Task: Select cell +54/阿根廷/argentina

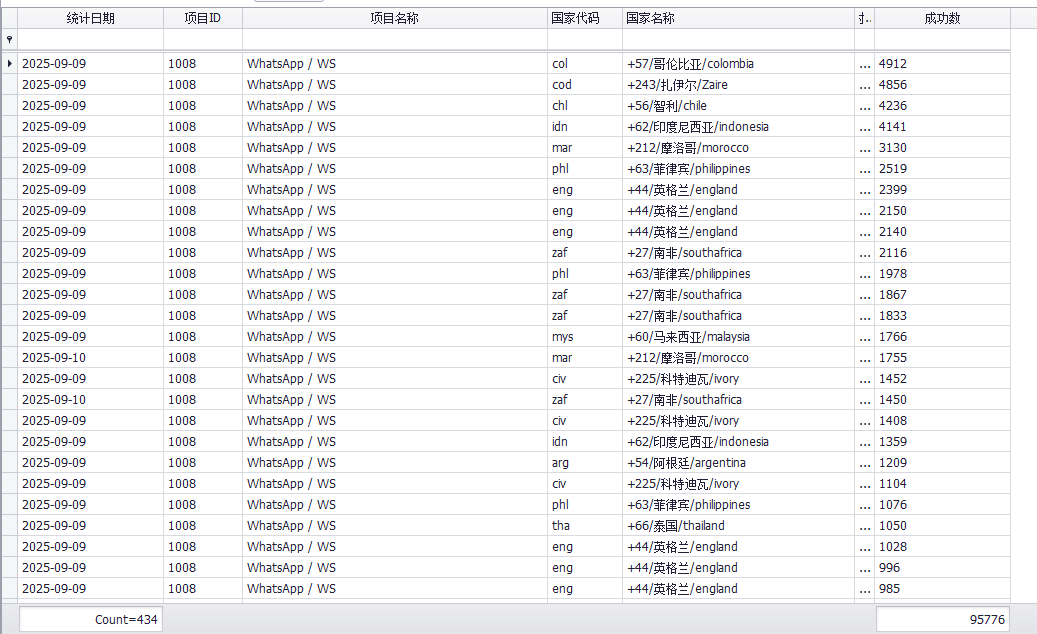Action: tap(738, 463)
